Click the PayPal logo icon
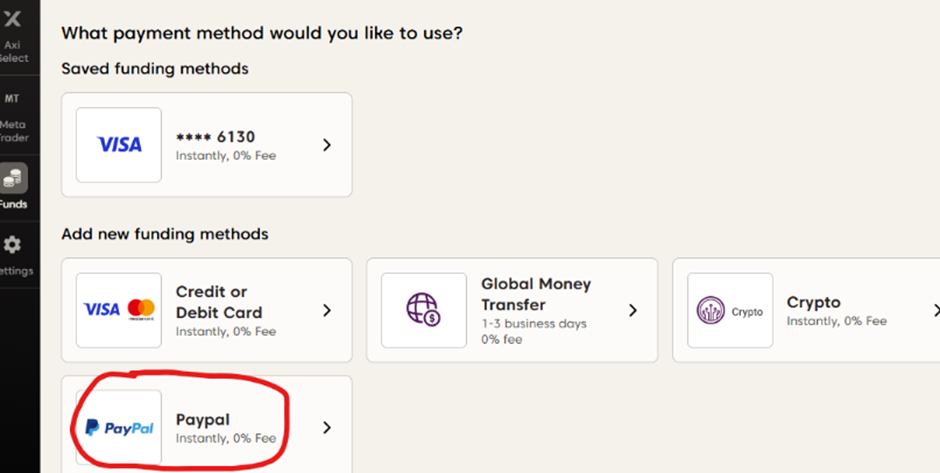Viewport: 940px width, 473px height. click(119, 428)
